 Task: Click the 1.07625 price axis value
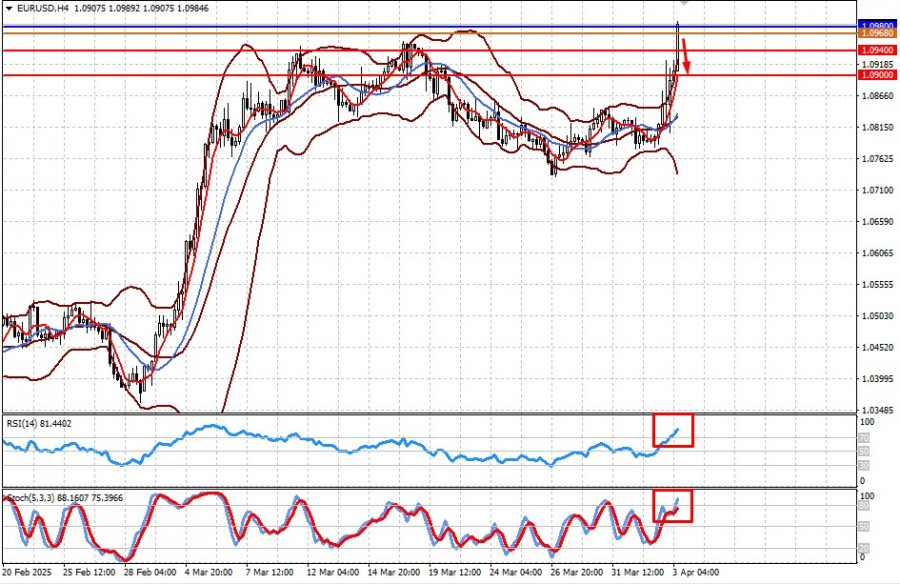878,158
